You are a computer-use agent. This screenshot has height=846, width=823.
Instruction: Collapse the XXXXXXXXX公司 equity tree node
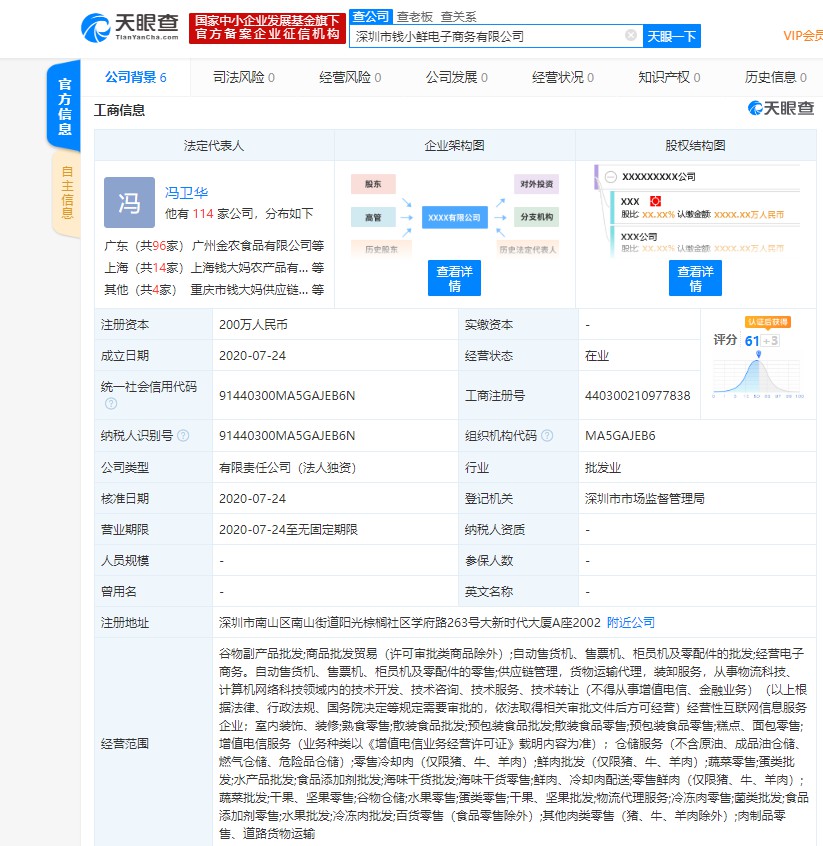pyautogui.click(x=609, y=177)
